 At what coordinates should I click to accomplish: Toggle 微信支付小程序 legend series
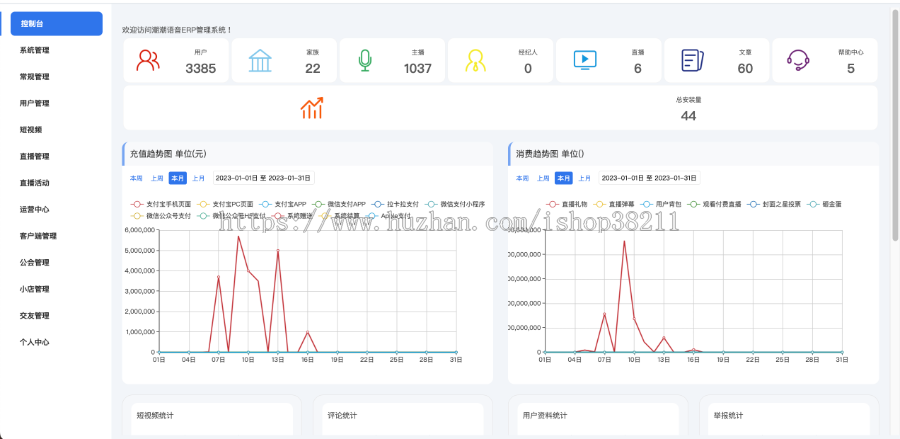455,204
